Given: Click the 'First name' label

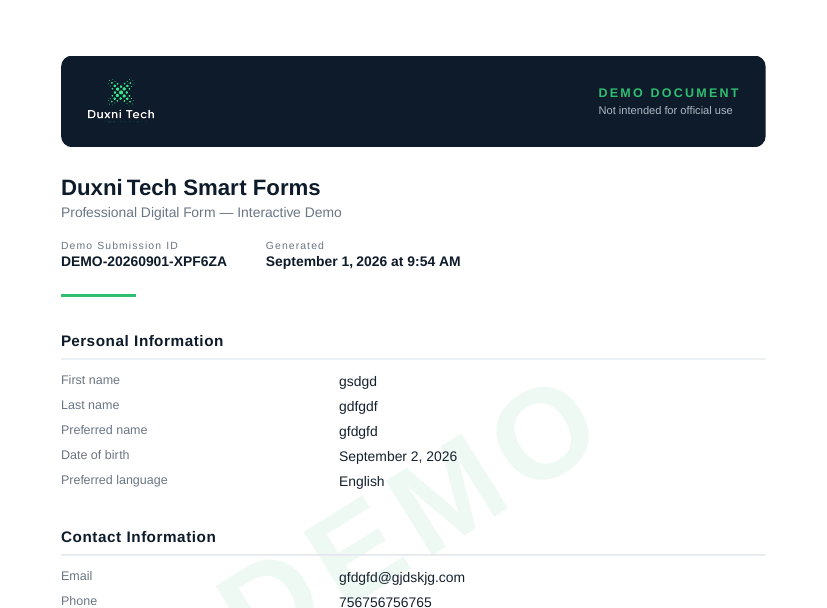Looking at the screenshot, I should click(90, 380).
